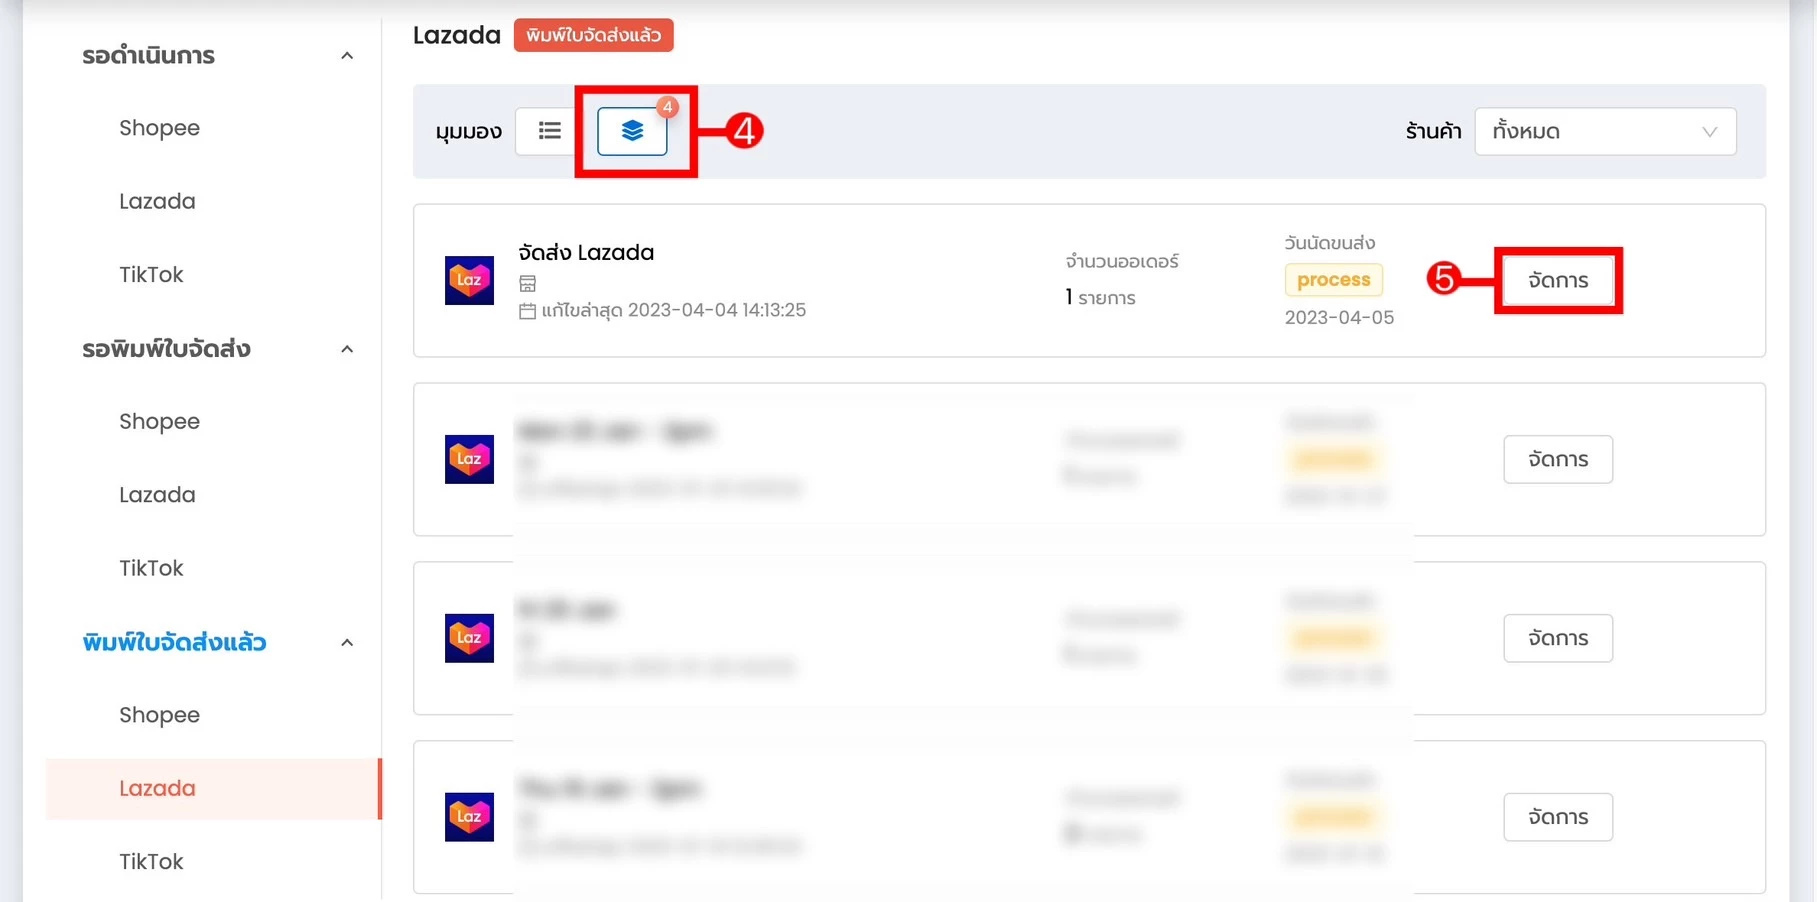Screen dimensions: 1817x902
Task: Collapse the รอดำเนินการ section
Action: click(347, 56)
